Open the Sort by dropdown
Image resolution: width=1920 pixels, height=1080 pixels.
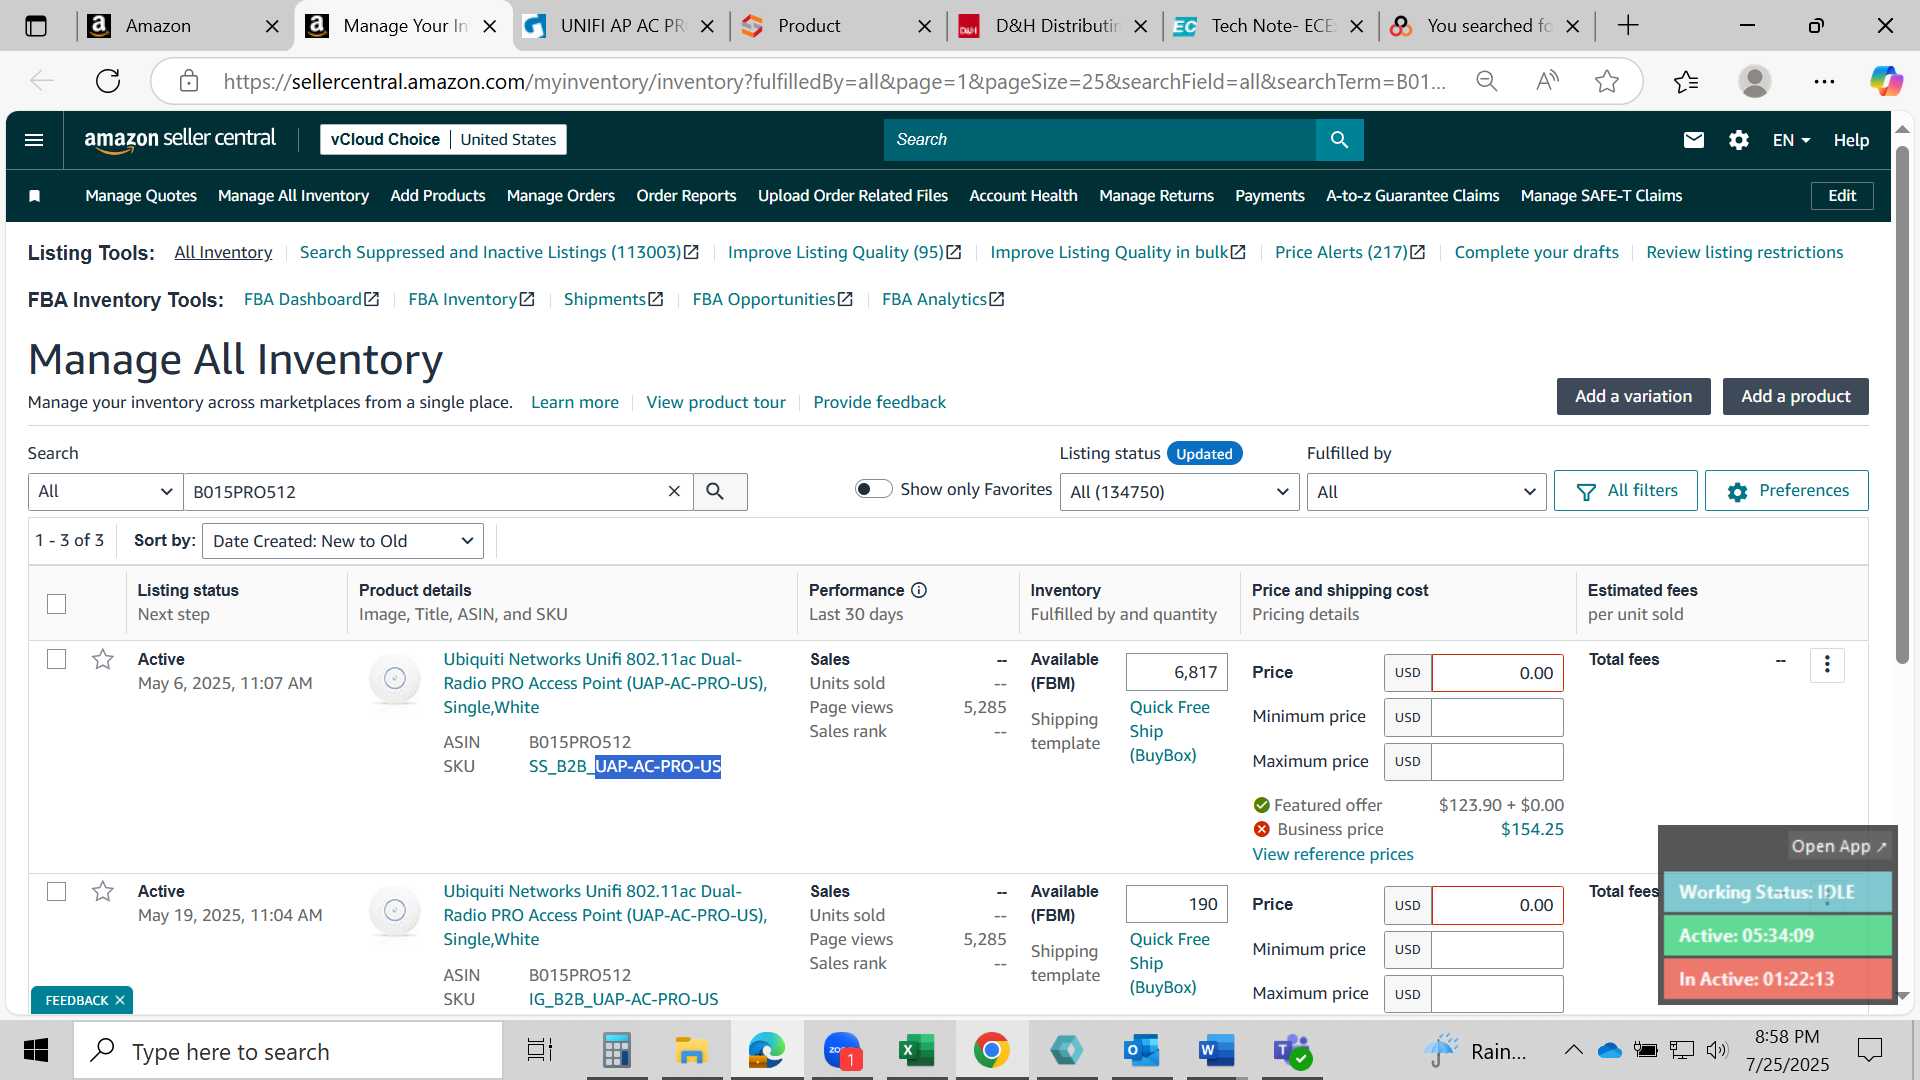tap(343, 541)
